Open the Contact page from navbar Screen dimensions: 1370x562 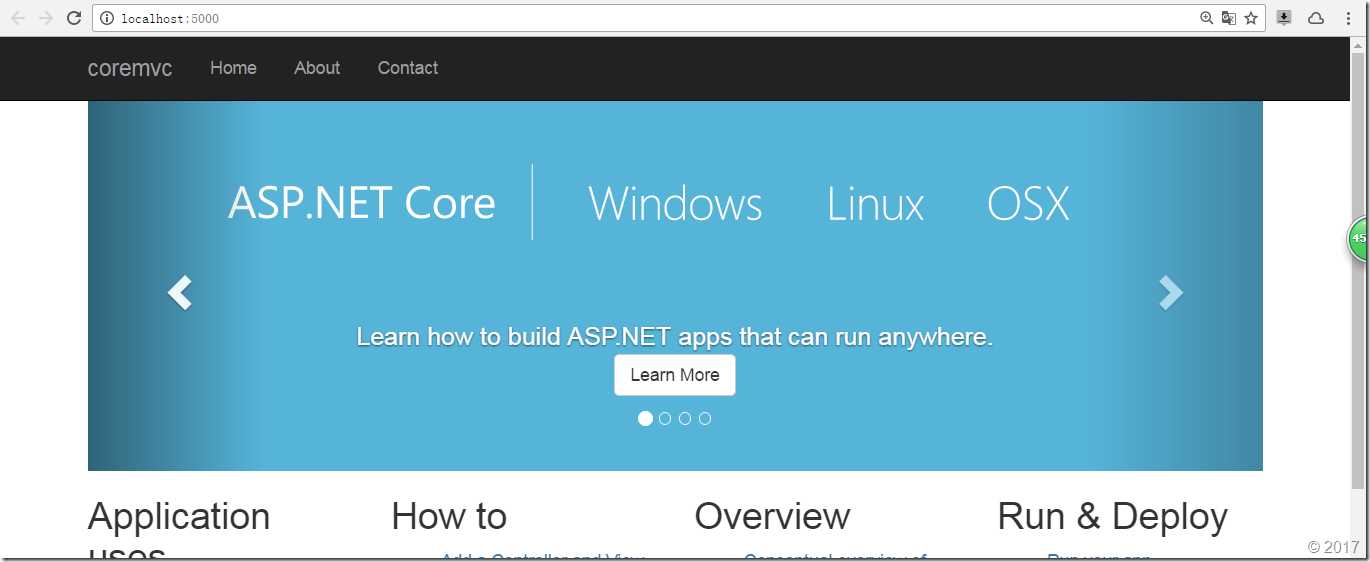click(408, 68)
